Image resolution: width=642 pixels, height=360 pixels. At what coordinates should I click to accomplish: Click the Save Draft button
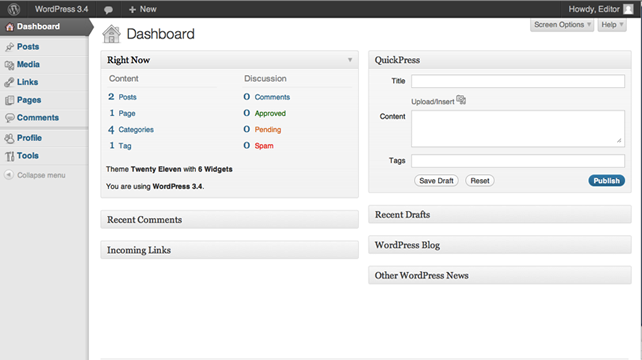[x=436, y=181]
